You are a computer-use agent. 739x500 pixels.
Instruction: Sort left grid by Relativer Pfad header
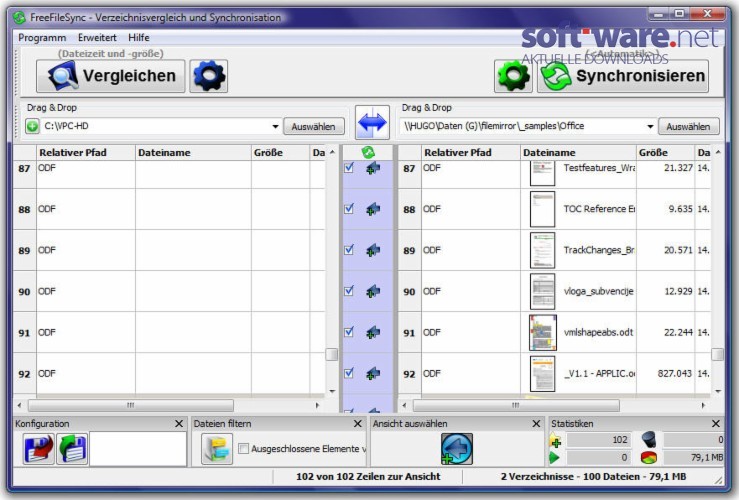pos(86,153)
